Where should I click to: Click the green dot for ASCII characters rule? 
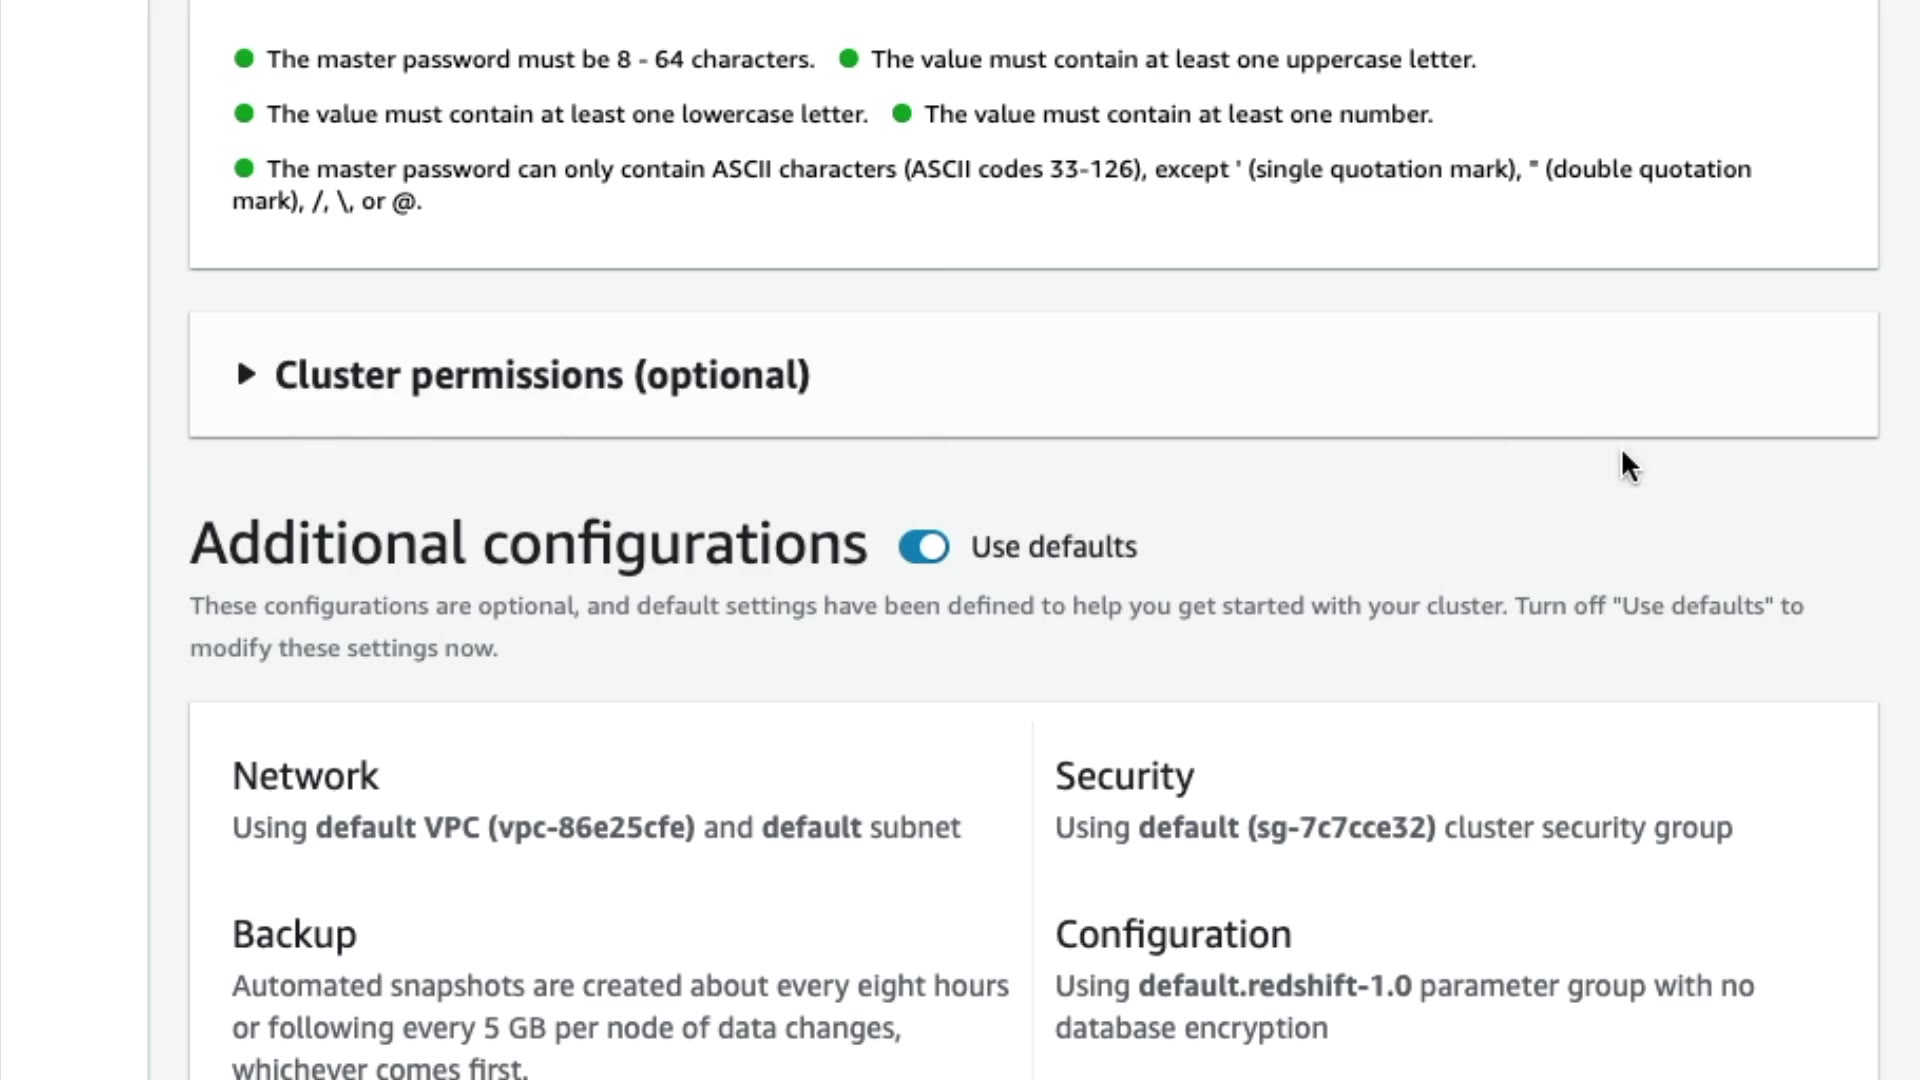click(244, 169)
